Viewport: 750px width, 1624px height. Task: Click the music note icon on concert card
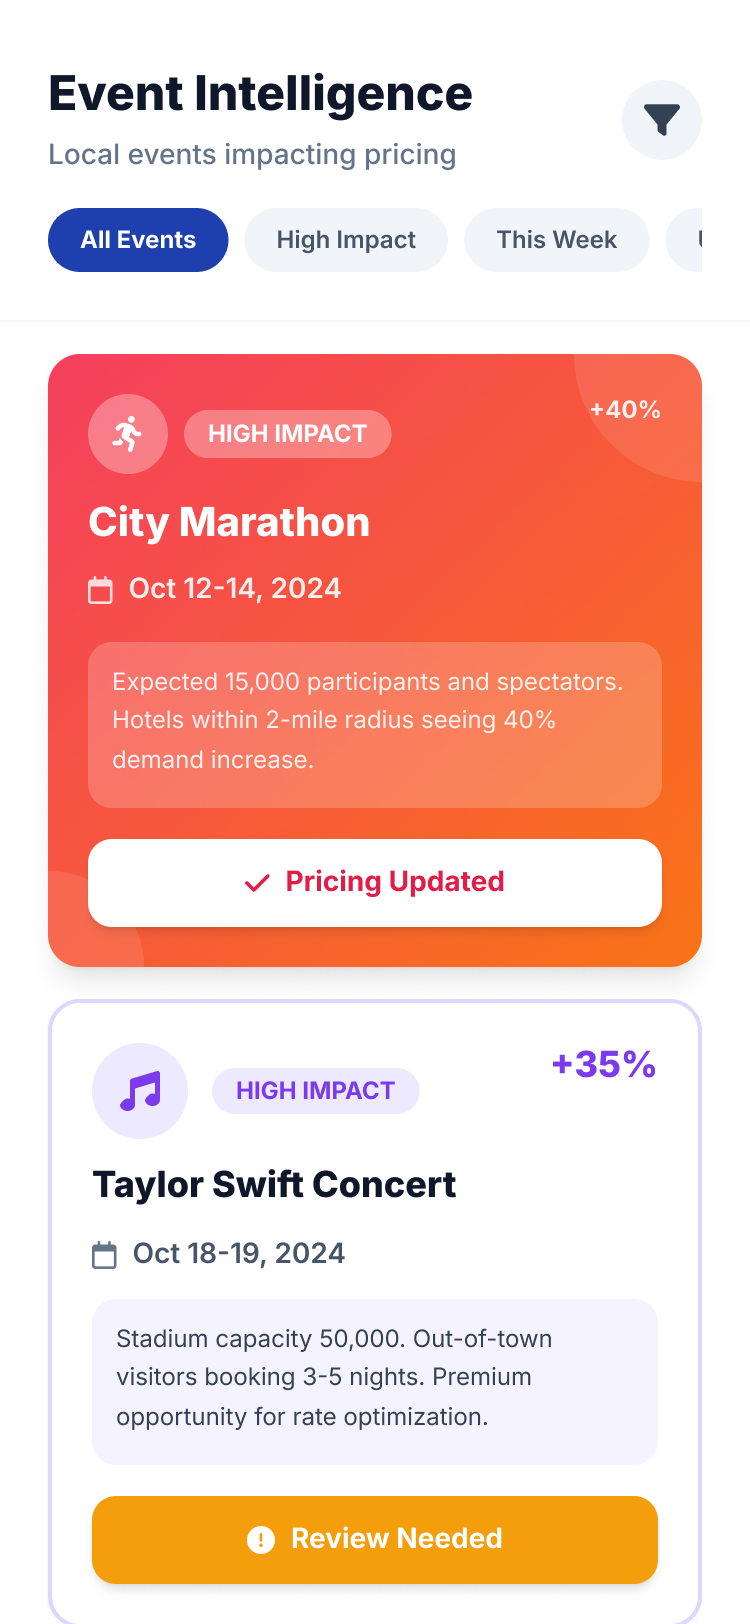click(140, 1091)
